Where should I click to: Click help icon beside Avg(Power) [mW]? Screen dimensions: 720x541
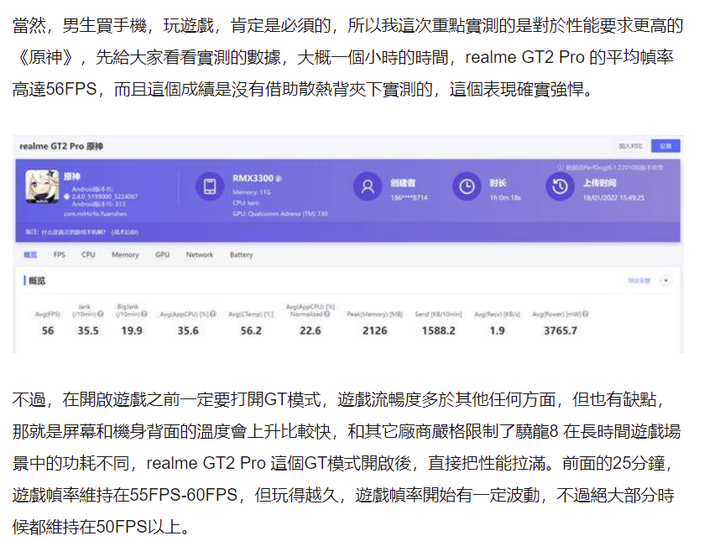click(585, 314)
